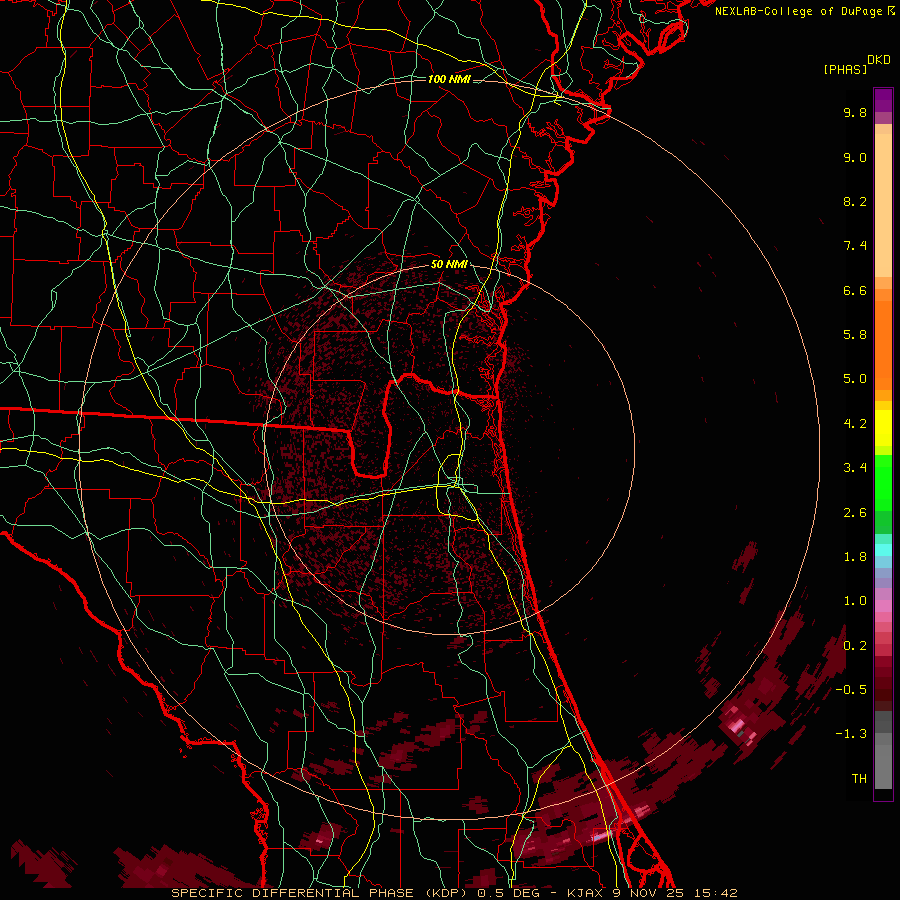Viewport: 900px width, 900px height.
Task: Click the 5.8 value on the color scale
Action: [x=855, y=335]
